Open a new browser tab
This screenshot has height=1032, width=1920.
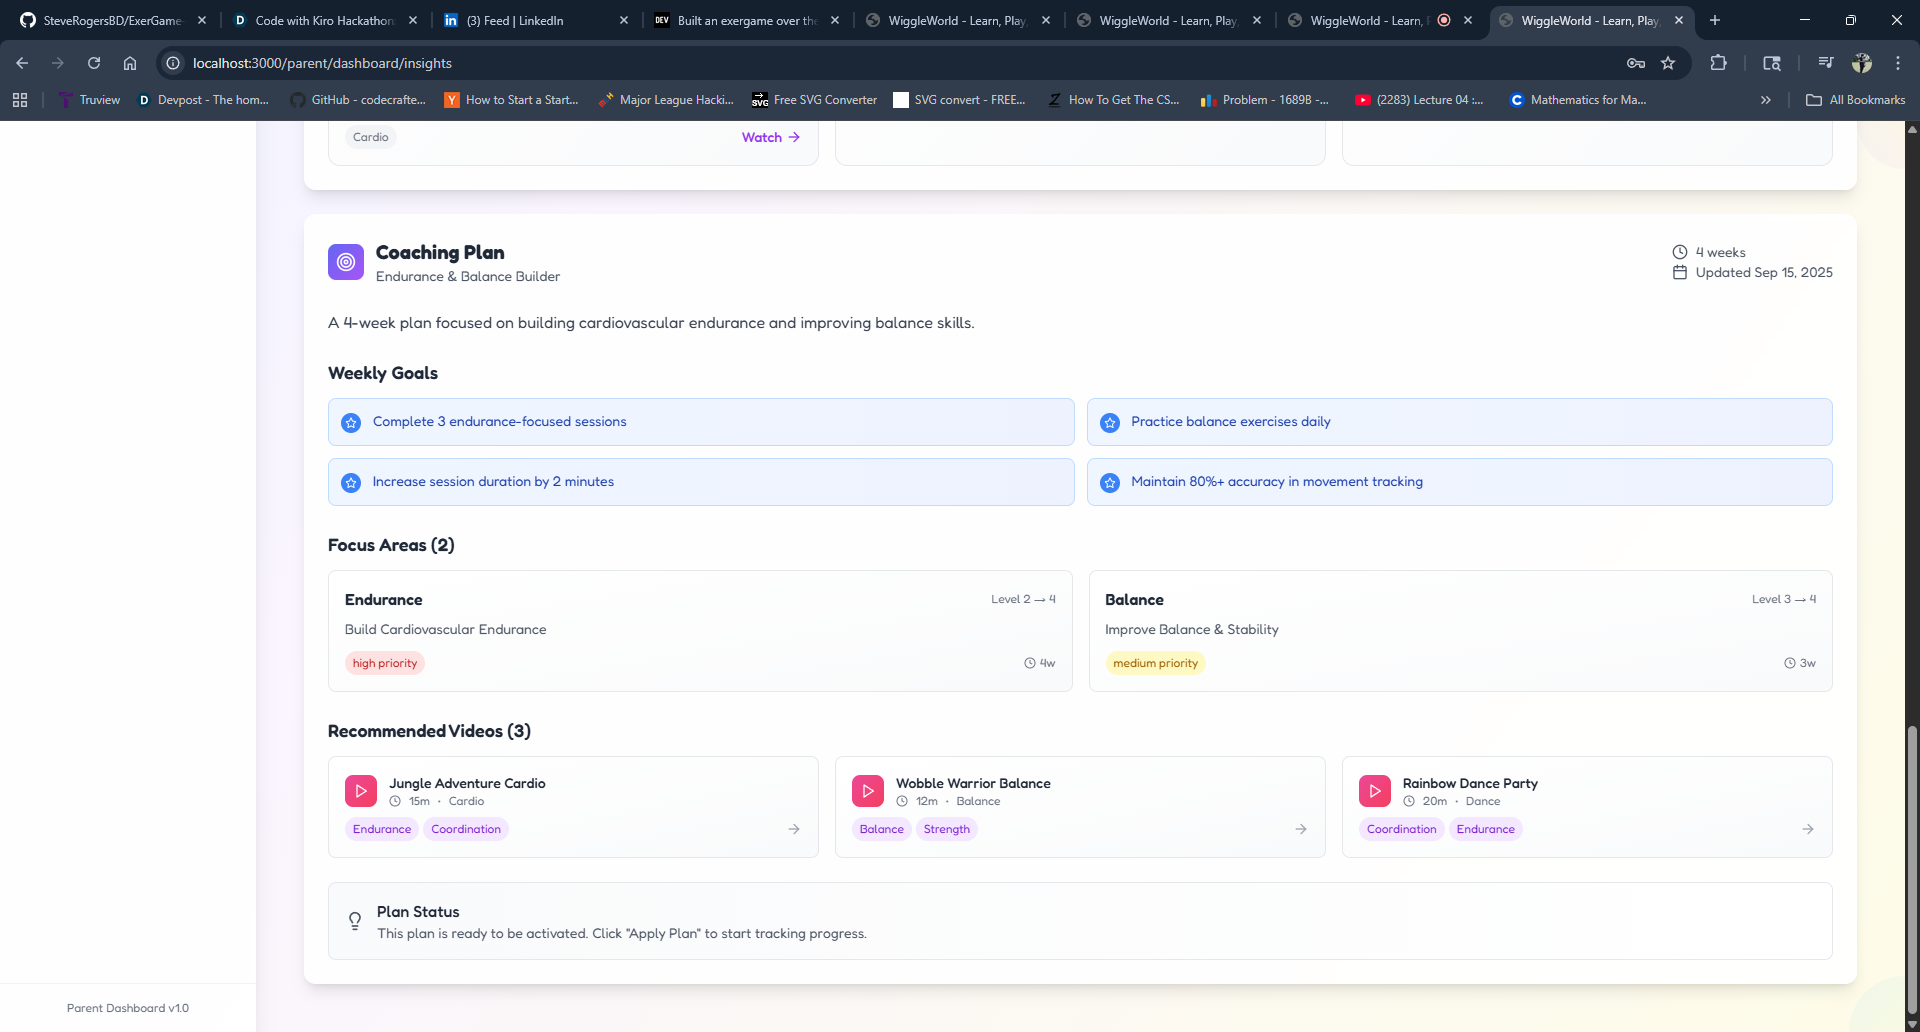[1715, 20]
